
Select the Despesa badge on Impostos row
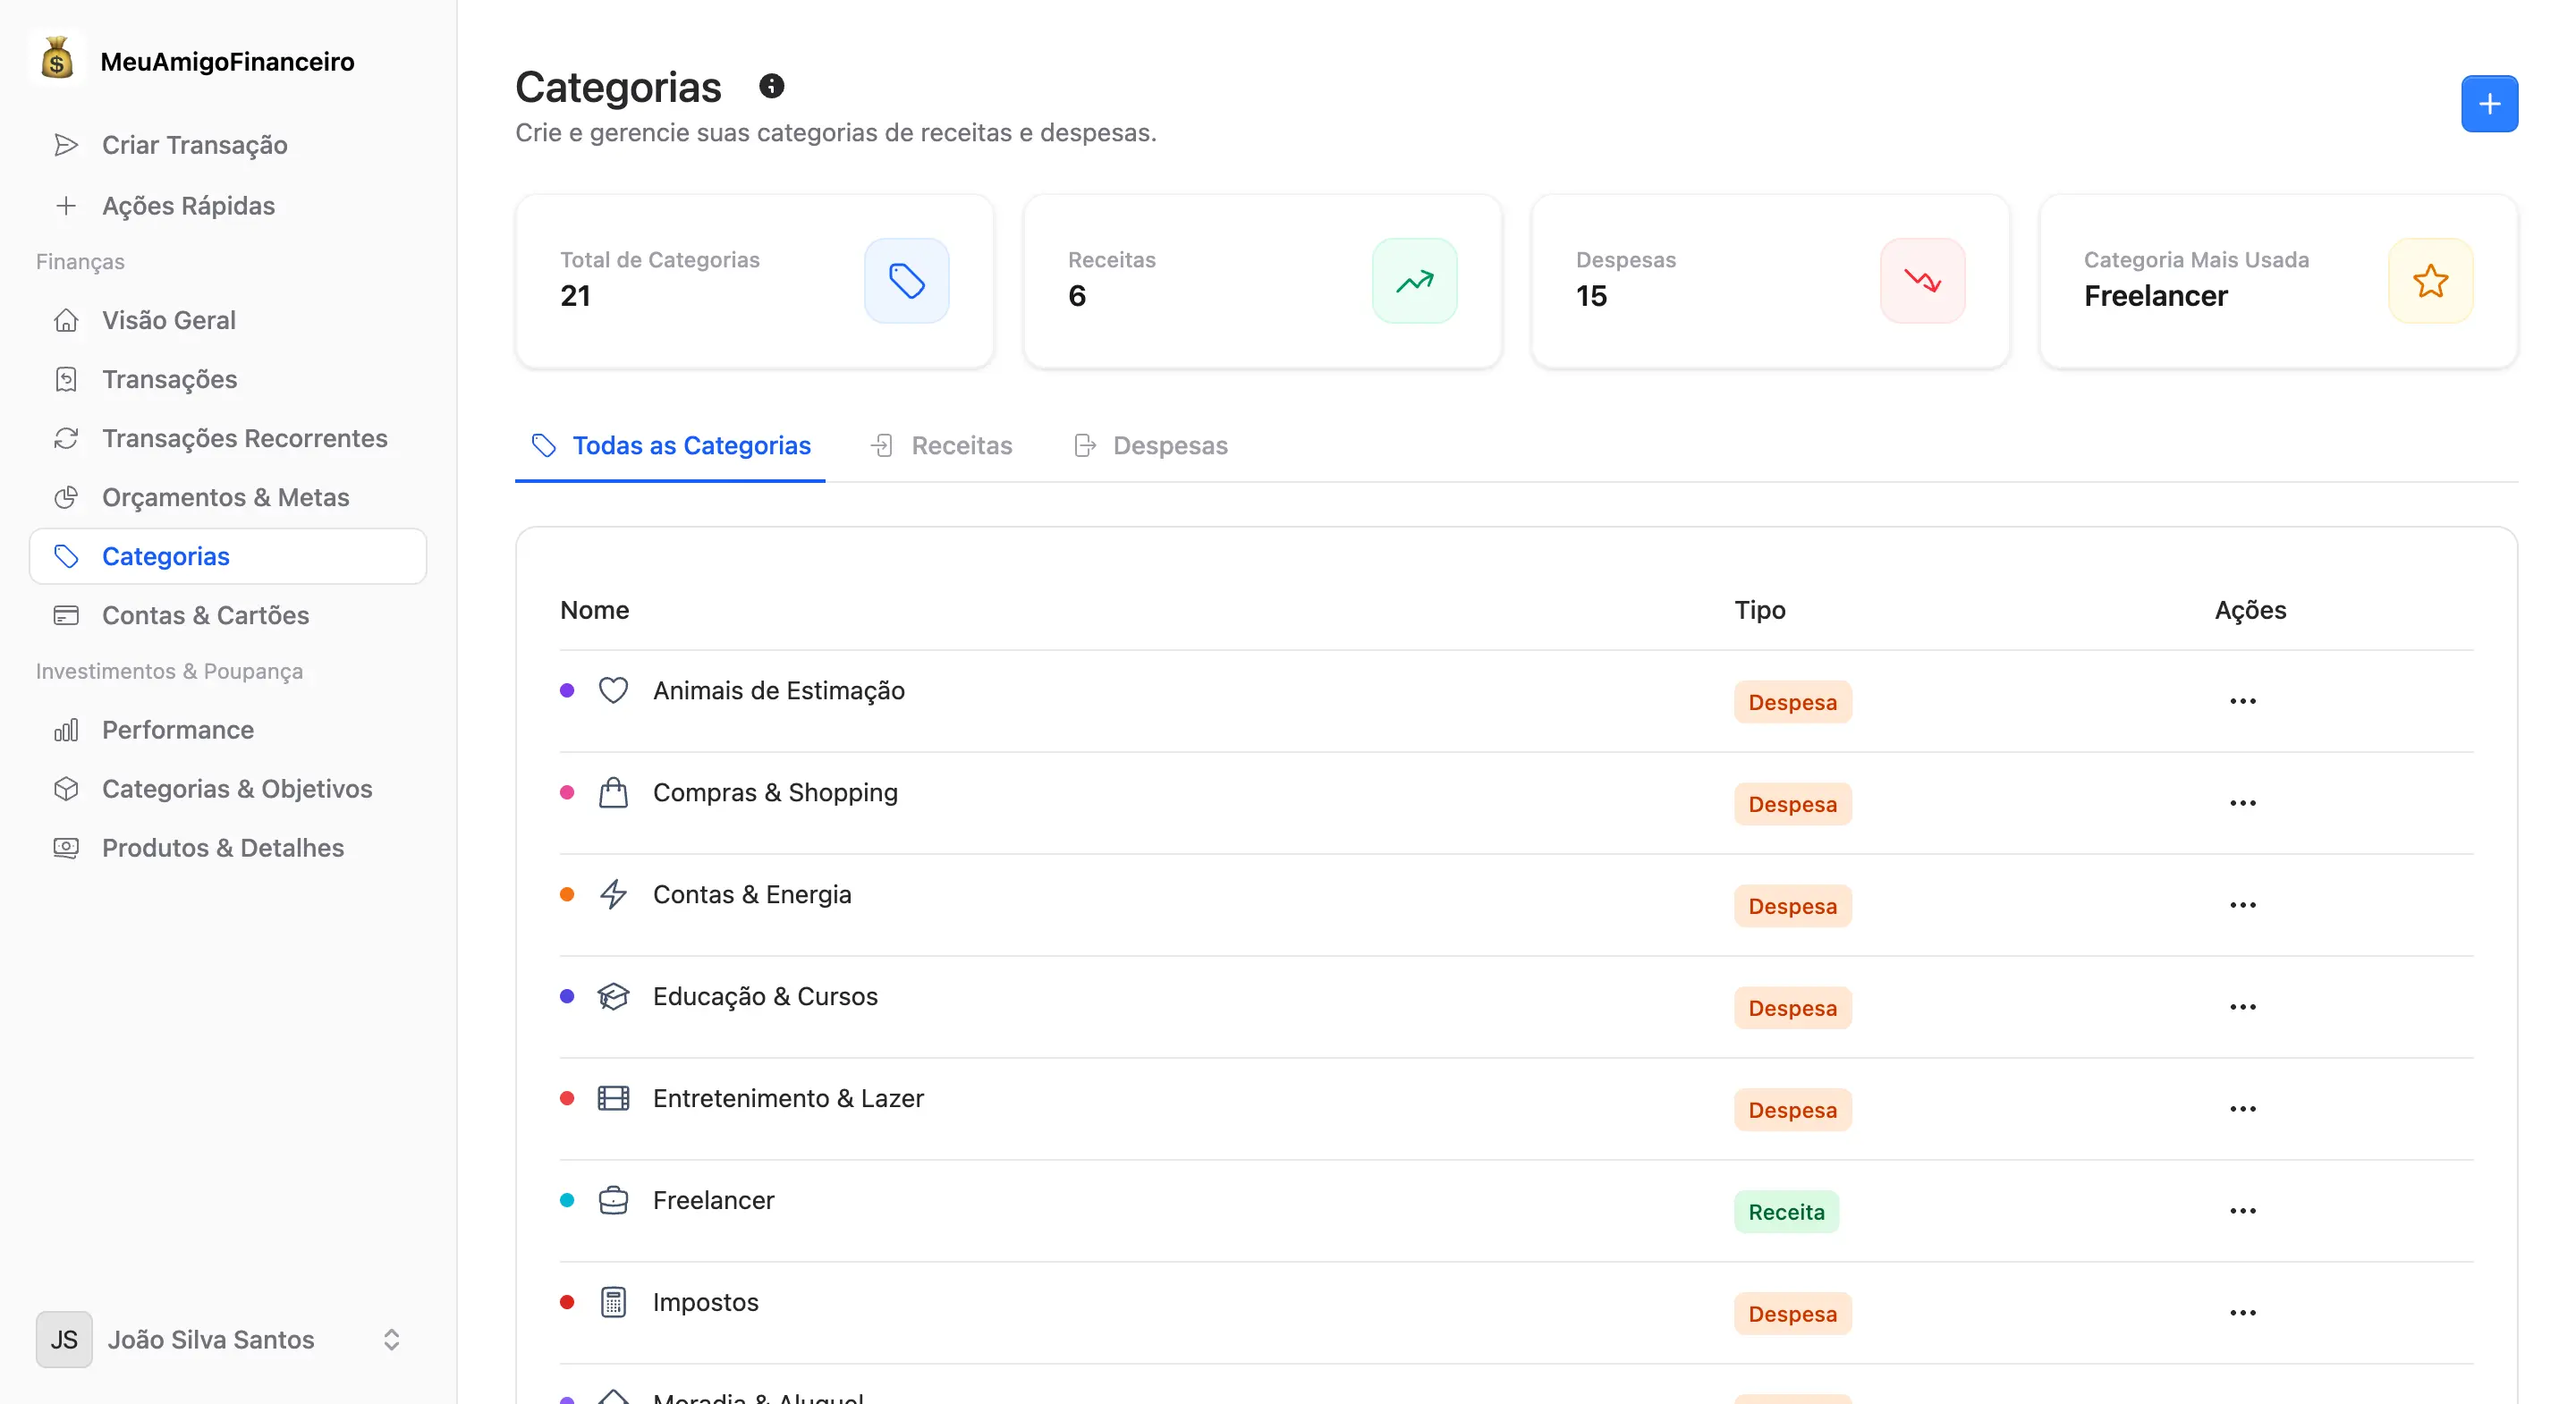[x=1792, y=1313]
